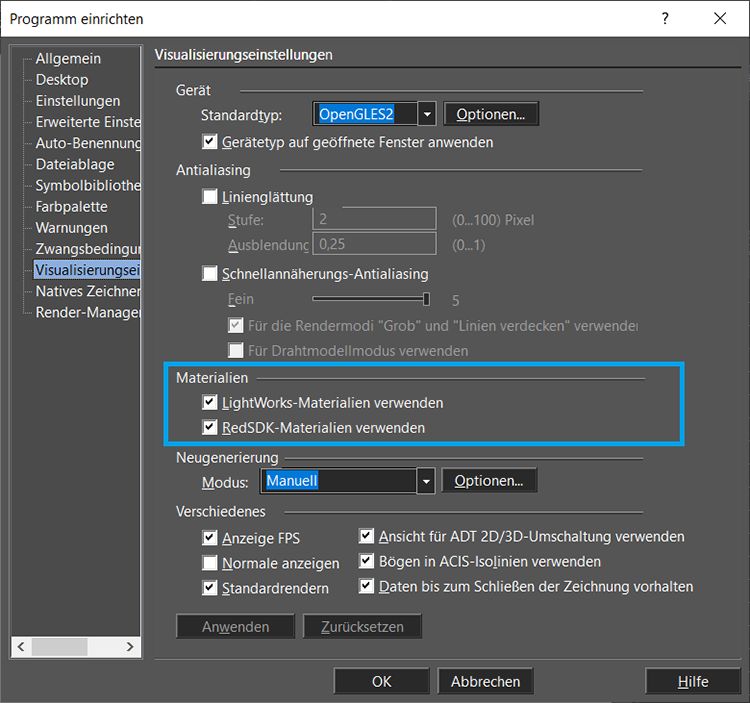Select Desktop in the settings tree
750x703 pixels.
pyautogui.click(x=62, y=80)
